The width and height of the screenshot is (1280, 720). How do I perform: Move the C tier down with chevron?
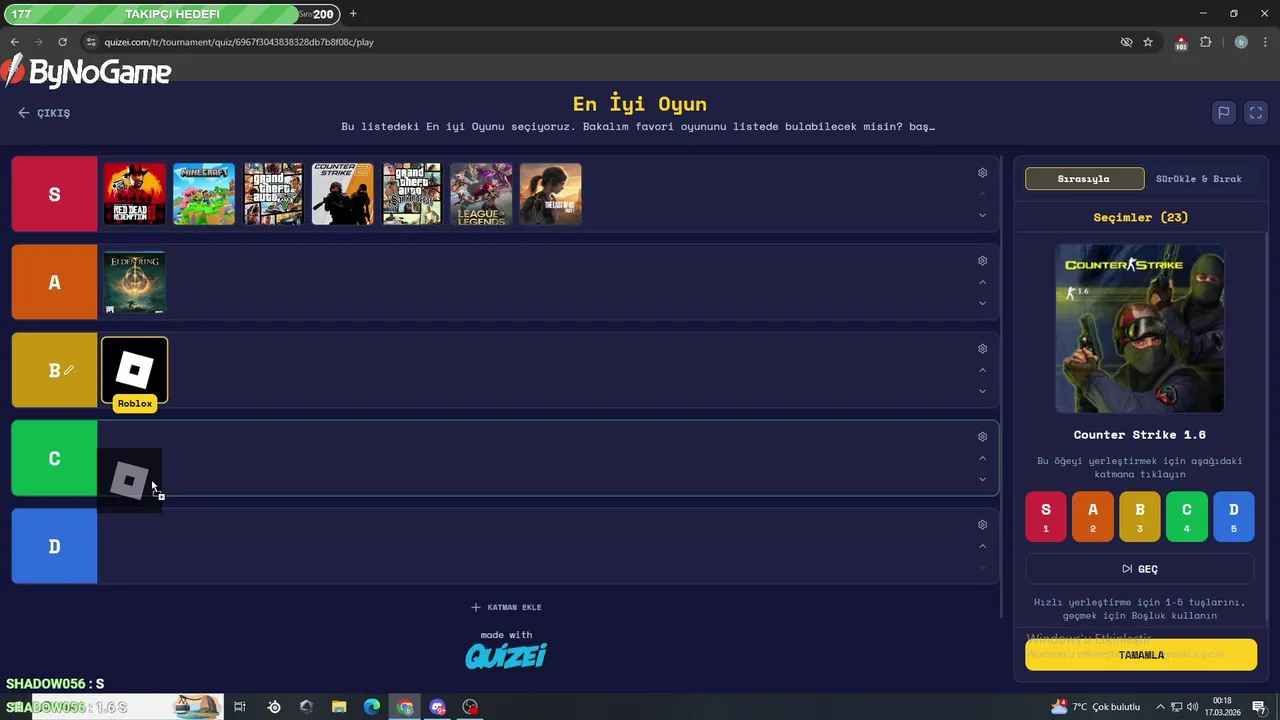pyautogui.click(x=982, y=479)
